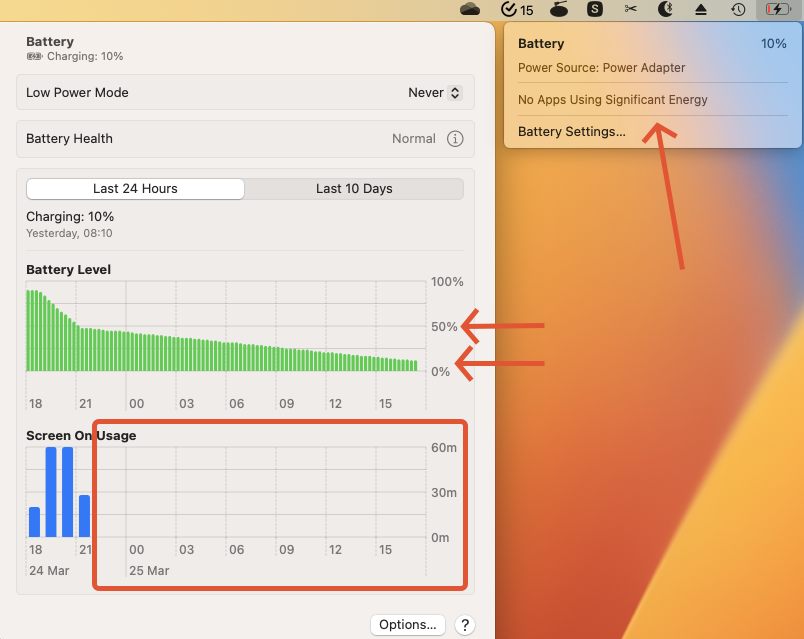Click the checkmark task counter showing 15

(x=517, y=9)
